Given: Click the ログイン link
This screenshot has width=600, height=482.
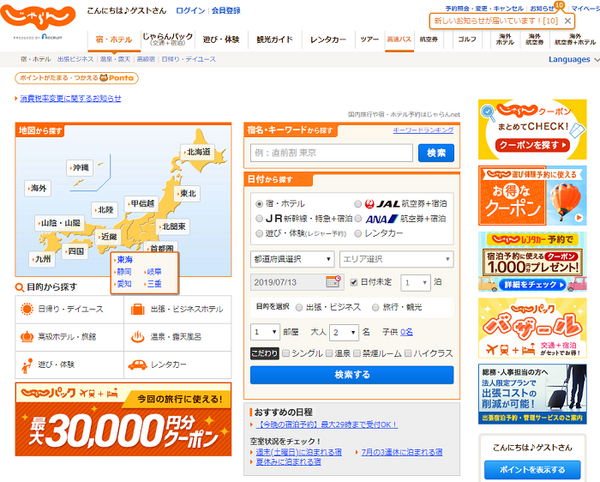Looking at the screenshot, I should tap(191, 11).
